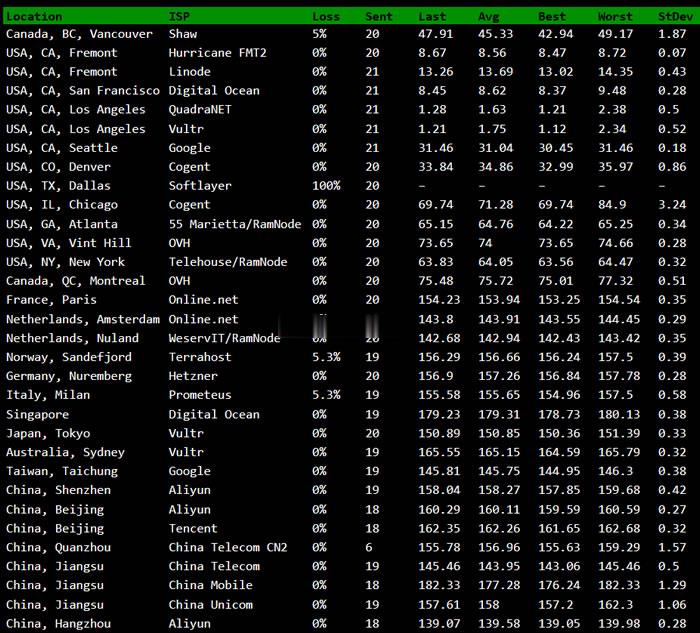Select the 'Softlayer' ISP entry

coord(200,186)
